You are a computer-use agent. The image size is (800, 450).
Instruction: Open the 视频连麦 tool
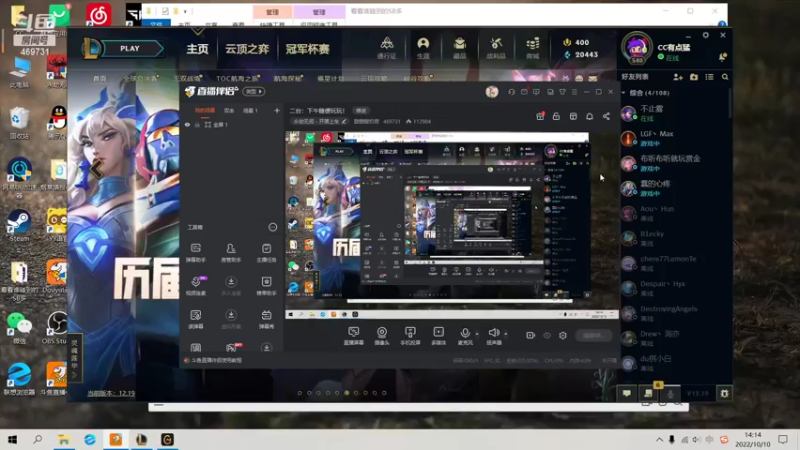click(x=196, y=286)
